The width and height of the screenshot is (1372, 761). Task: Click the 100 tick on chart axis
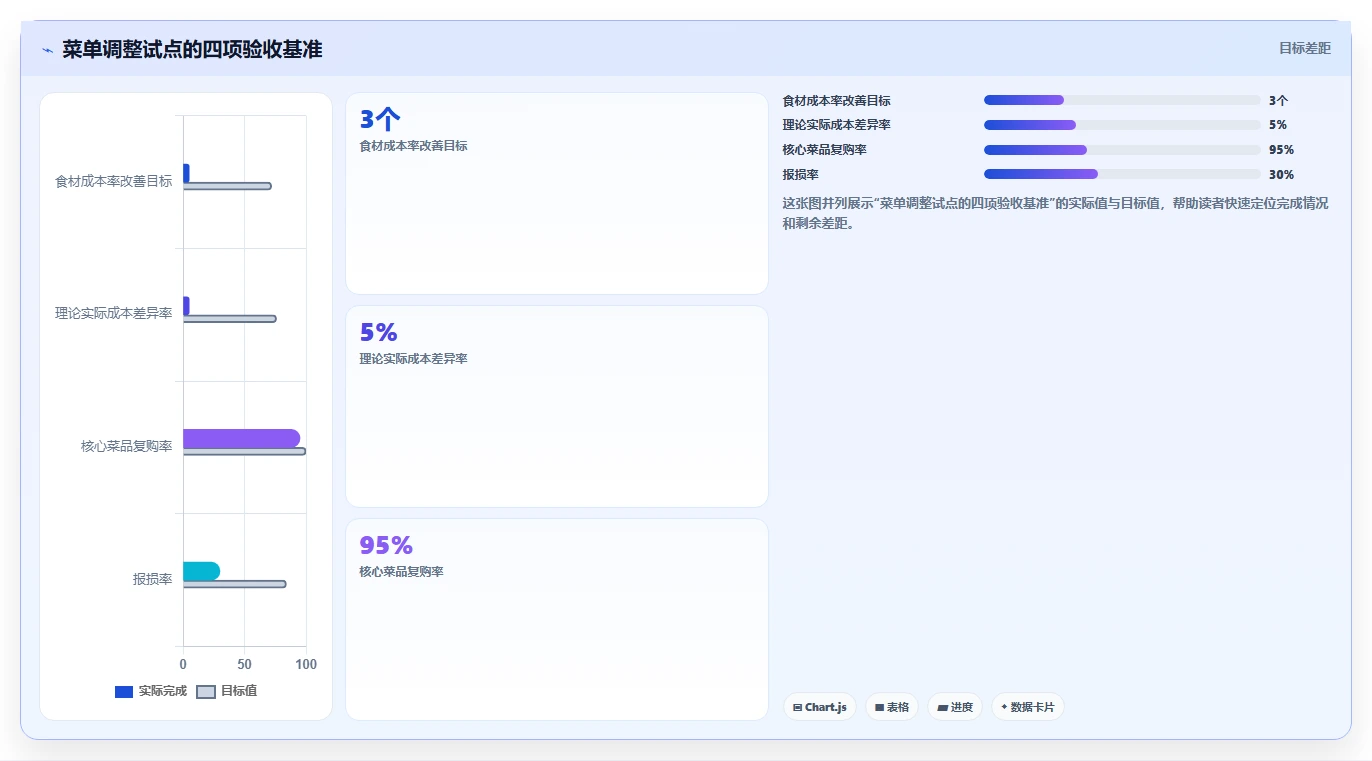point(306,665)
